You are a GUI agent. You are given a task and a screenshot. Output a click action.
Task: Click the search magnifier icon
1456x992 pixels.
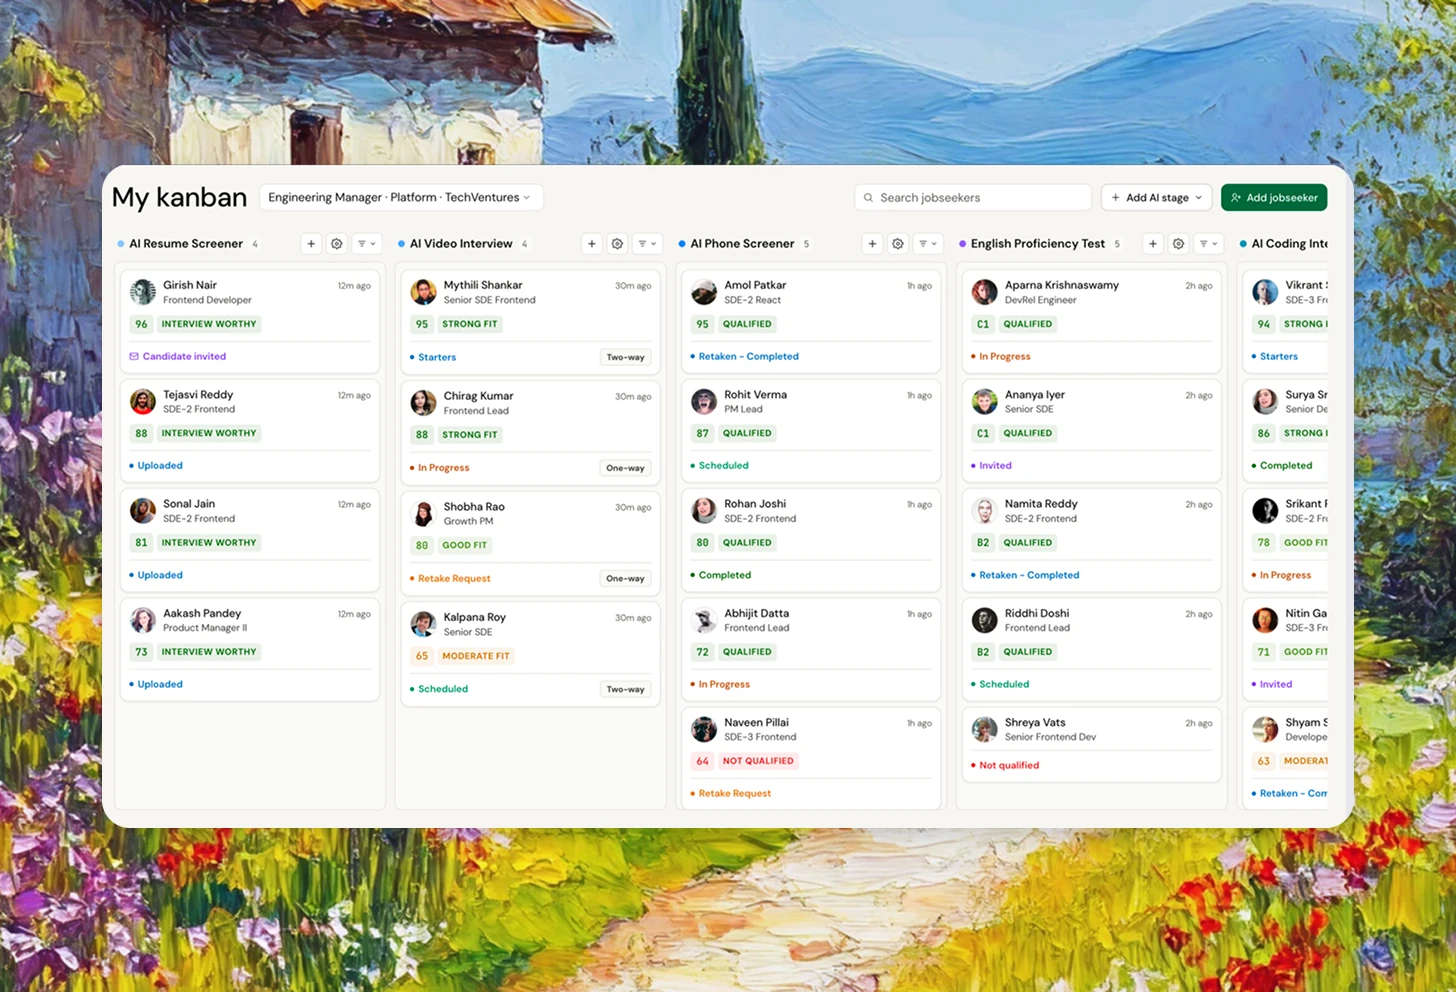(868, 198)
